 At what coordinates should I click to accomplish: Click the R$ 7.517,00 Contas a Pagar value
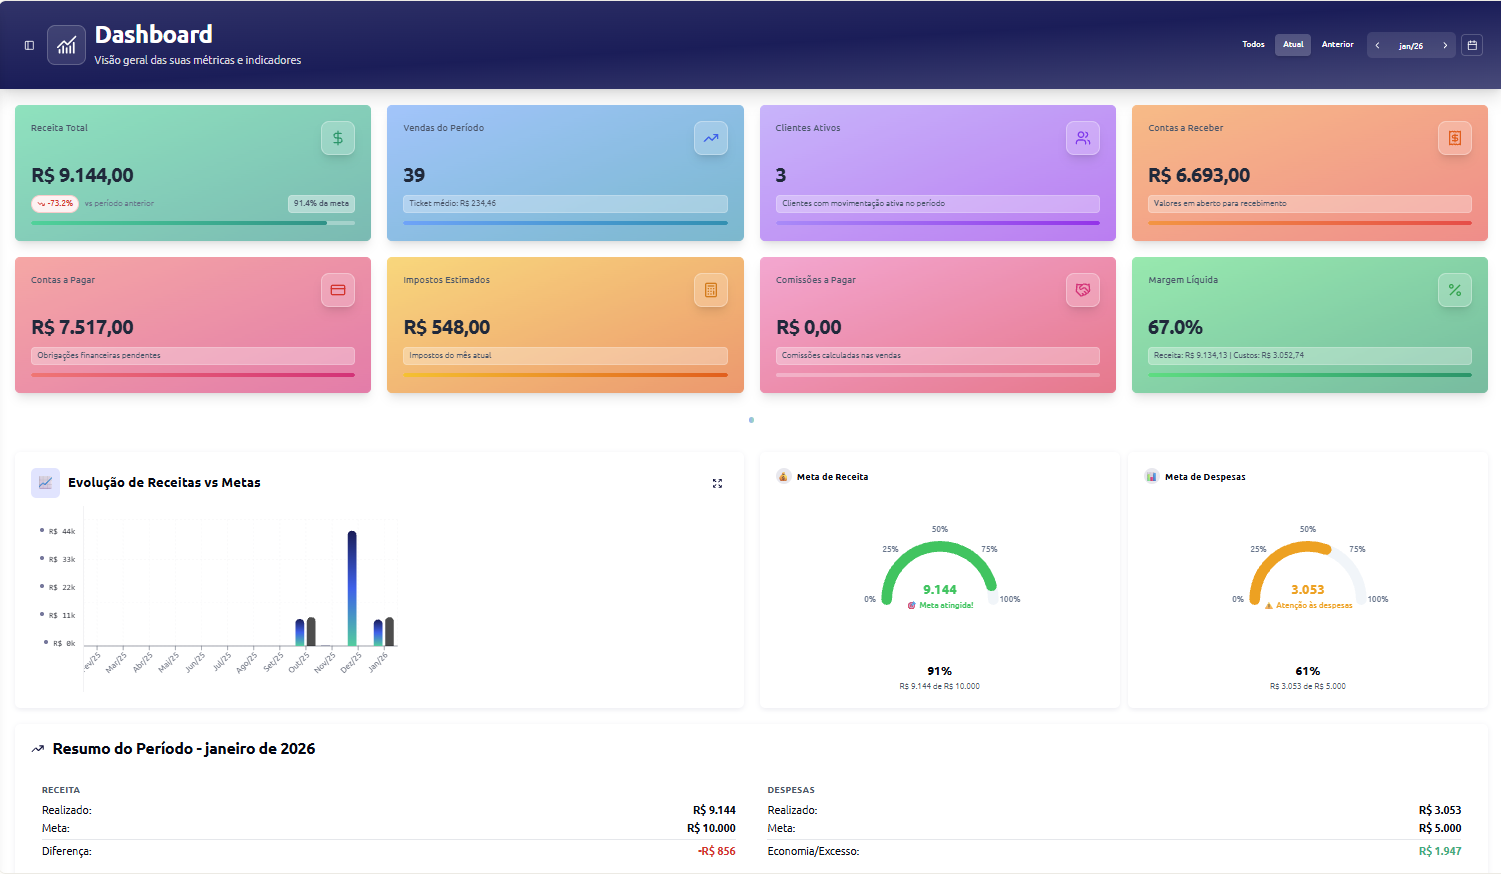[82, 327]
